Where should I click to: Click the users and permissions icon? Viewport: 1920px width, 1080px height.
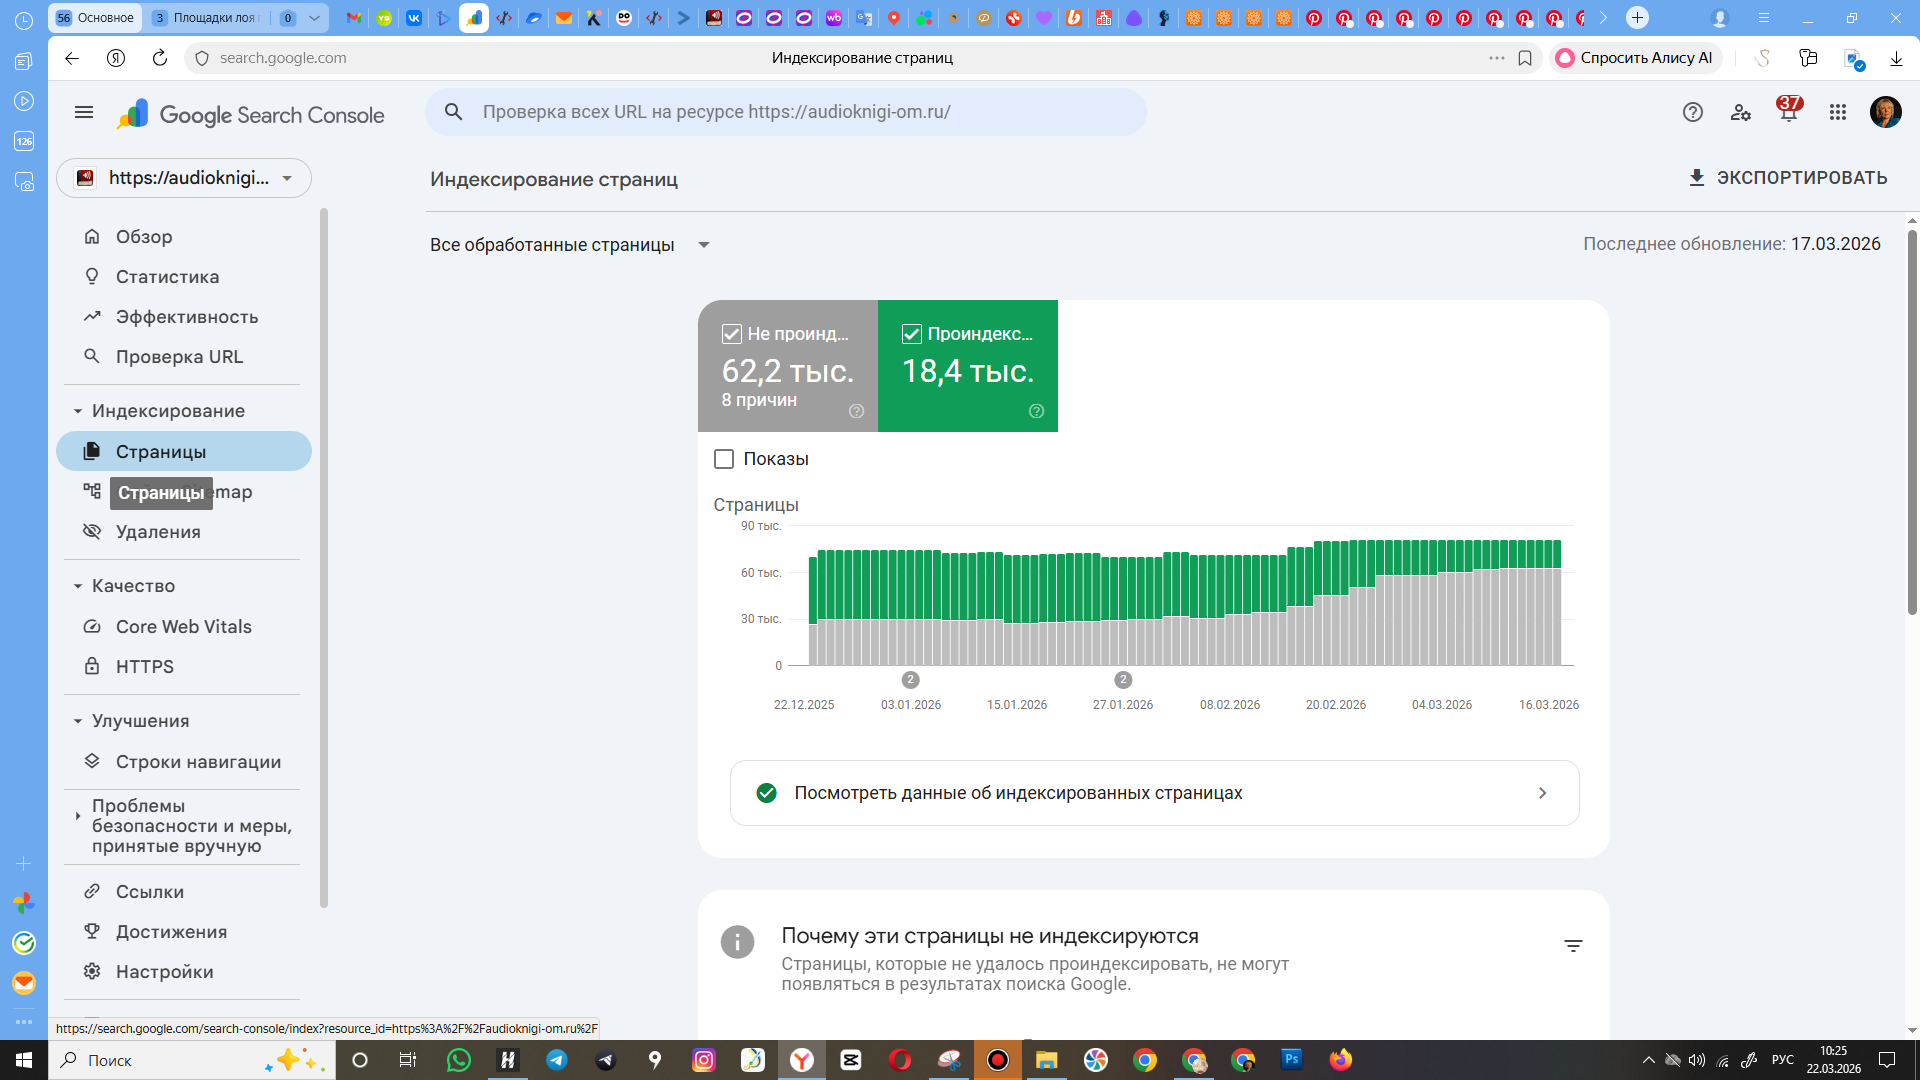(x=1740, y=113)
